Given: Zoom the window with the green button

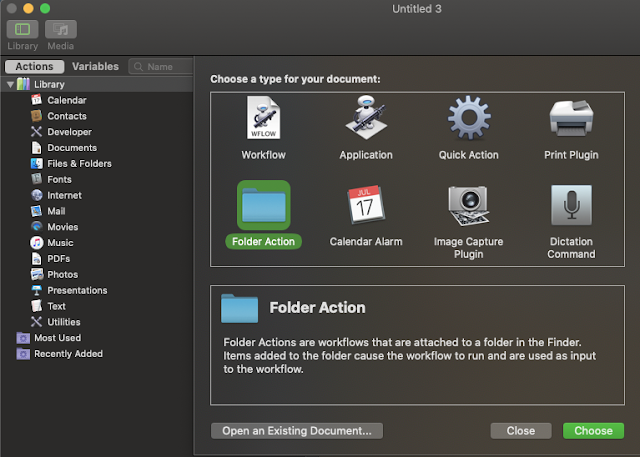Looking at the screenshot, I should (45, 8).
